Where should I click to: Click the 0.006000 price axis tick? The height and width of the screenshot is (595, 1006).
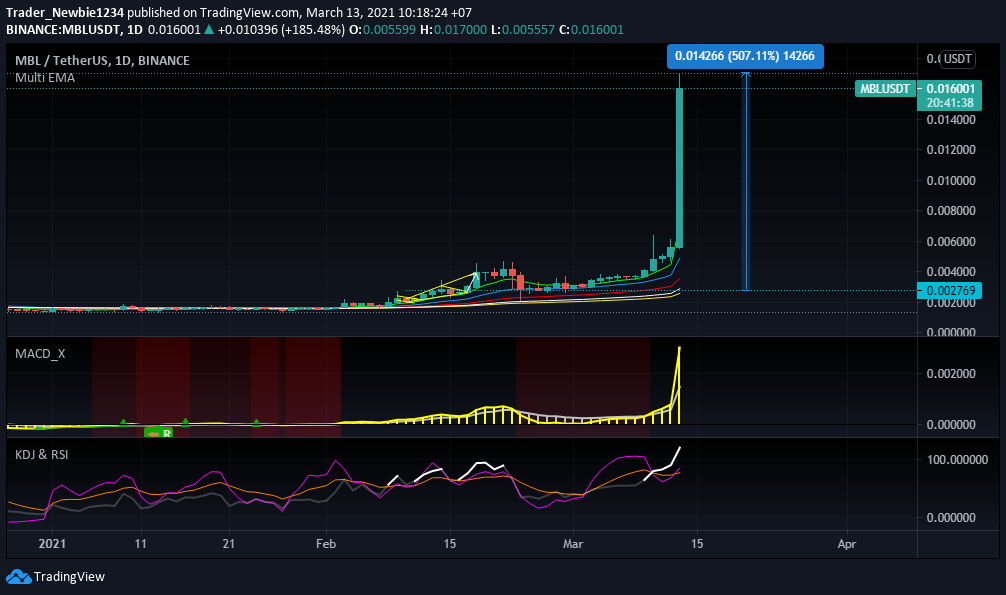click(x=951, y=241)
